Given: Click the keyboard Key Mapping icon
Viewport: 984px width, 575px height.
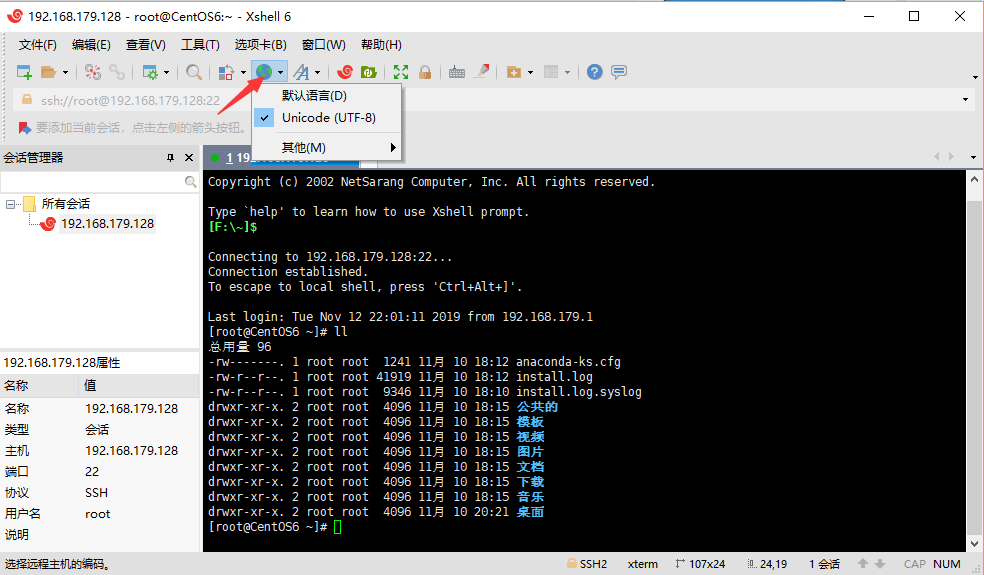Looking at the screenshot, I should point(457,72).
